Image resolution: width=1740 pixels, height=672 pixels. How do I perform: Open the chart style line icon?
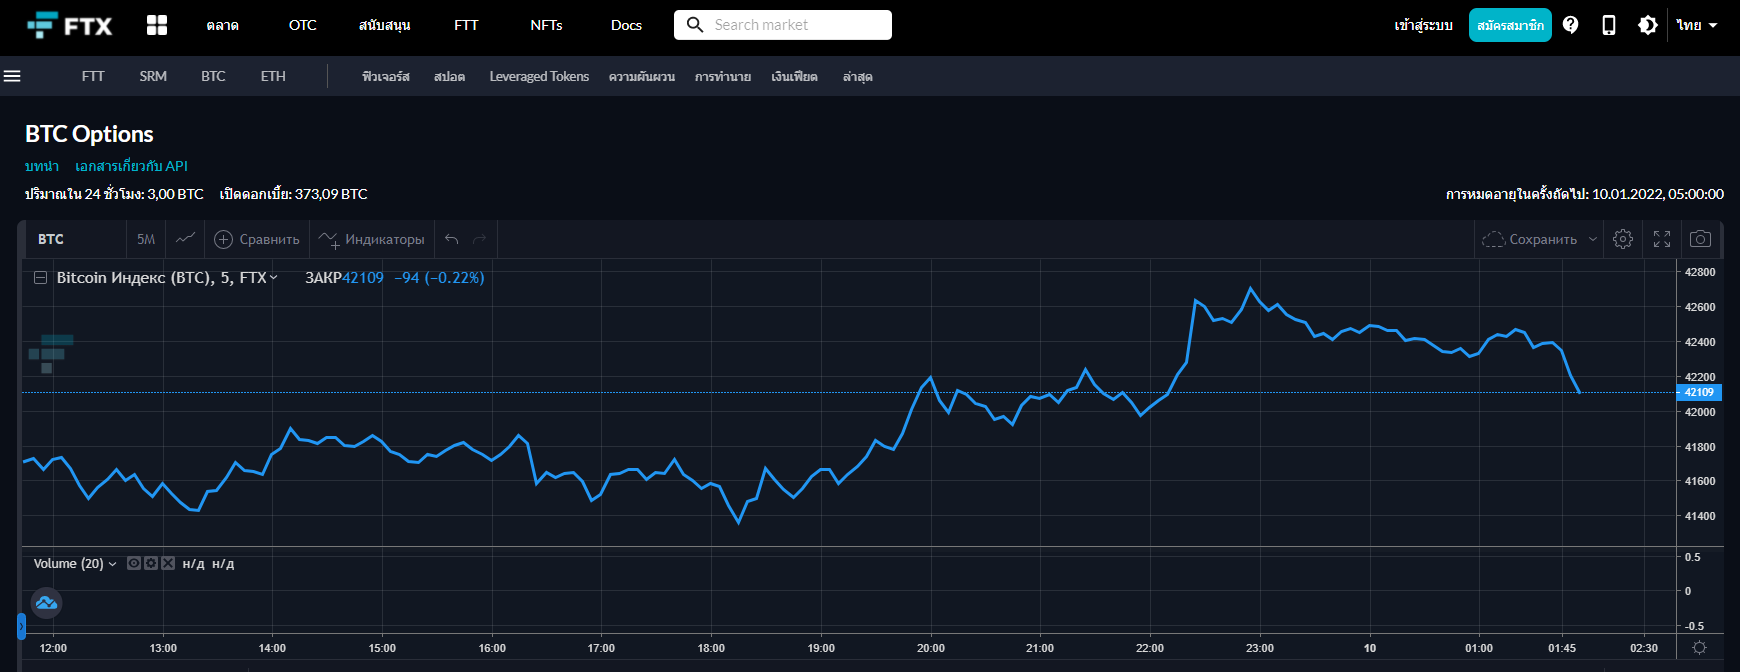(185, 239)
